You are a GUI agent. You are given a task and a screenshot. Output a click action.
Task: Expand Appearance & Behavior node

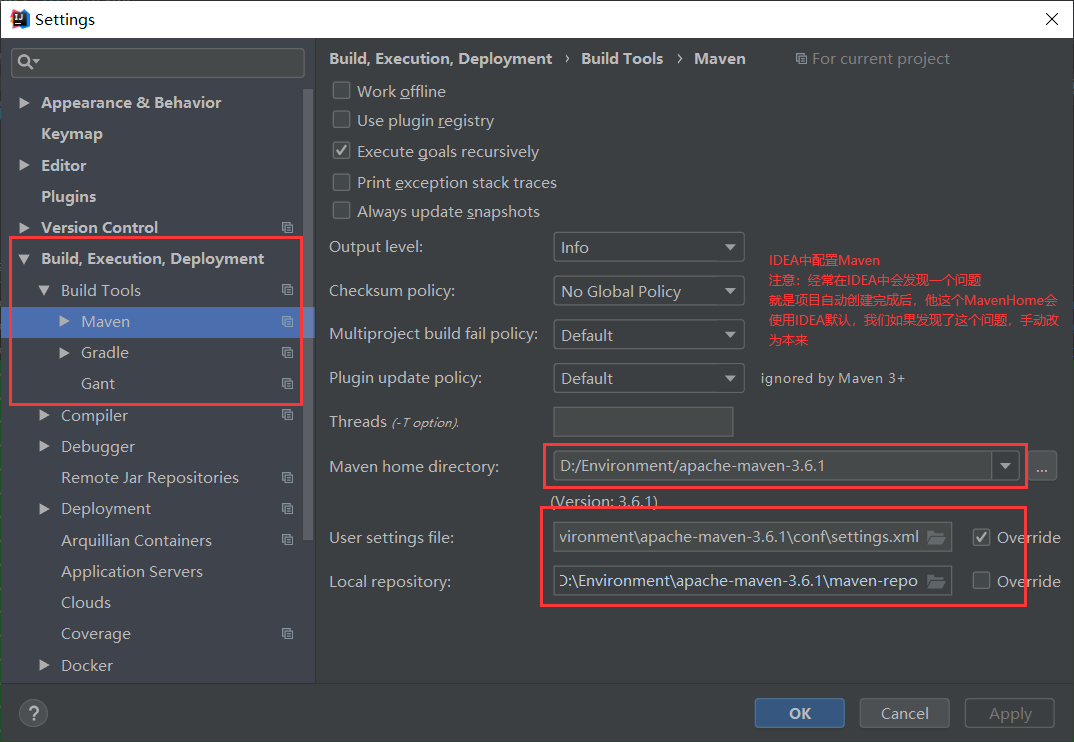(25, 103)
